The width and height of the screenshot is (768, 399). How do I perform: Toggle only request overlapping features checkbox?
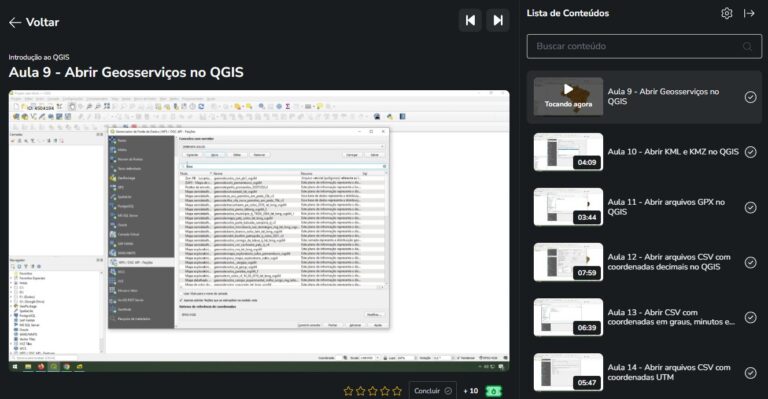(181, 300)
